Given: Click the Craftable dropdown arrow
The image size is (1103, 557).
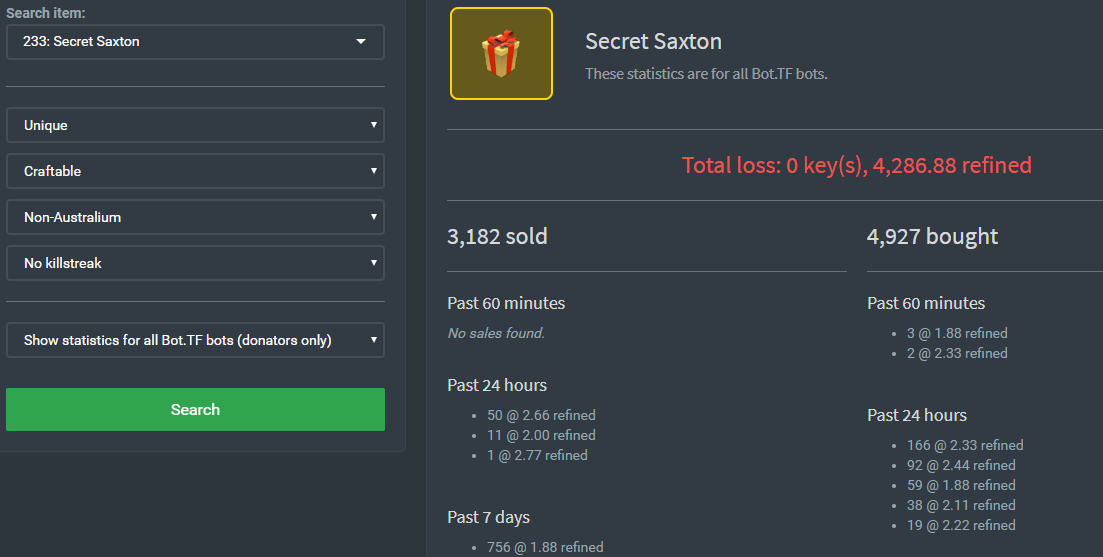Looking at the screenshot, I should (x=374, y=170).
